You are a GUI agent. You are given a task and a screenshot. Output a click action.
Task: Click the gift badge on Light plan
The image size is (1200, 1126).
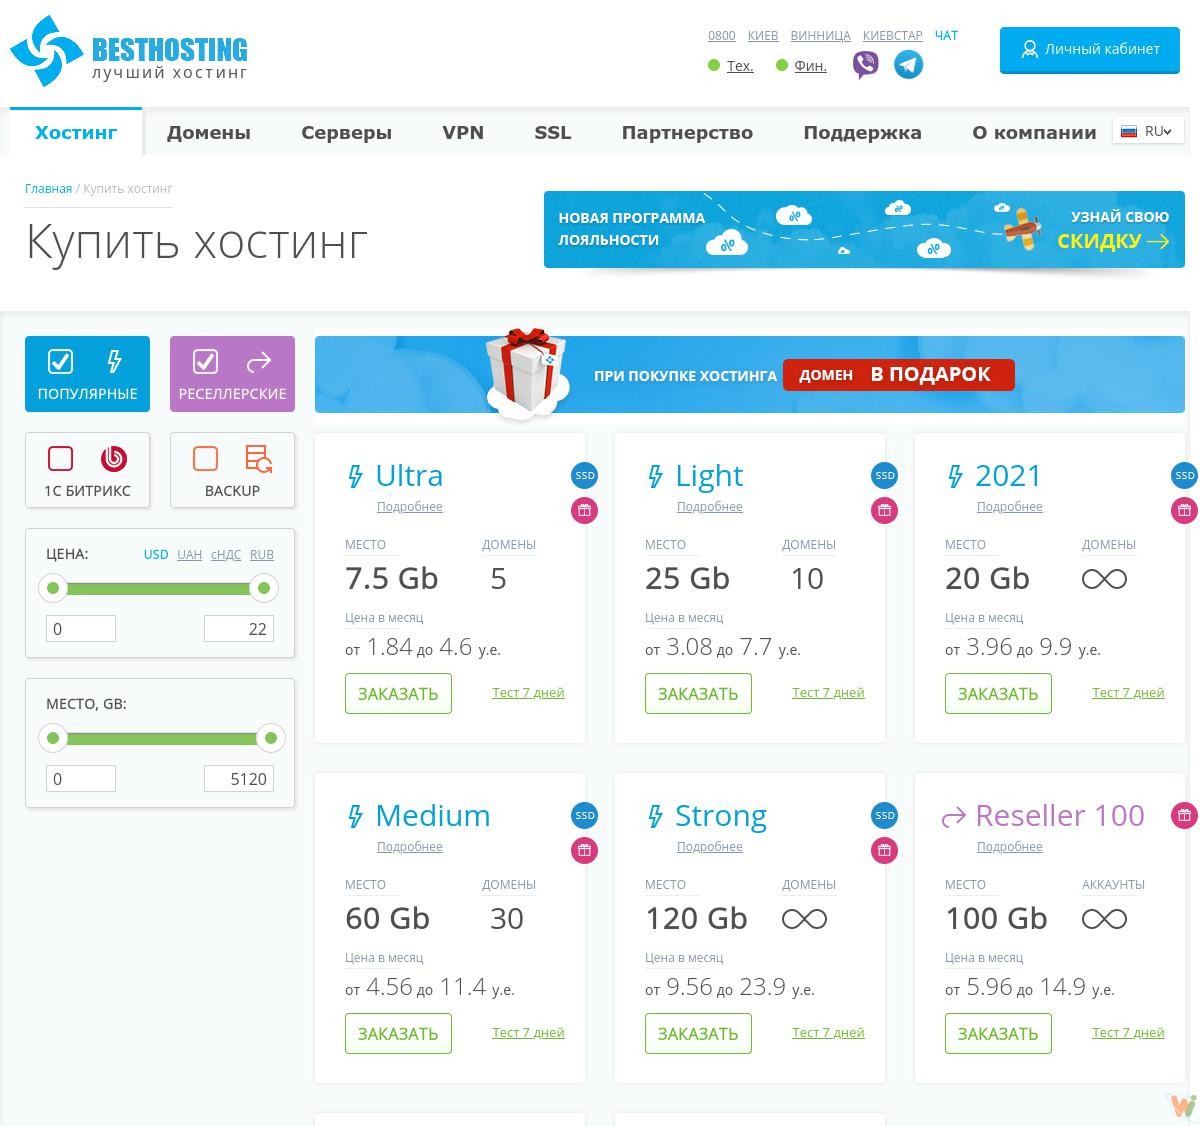[x=884, y=511]
